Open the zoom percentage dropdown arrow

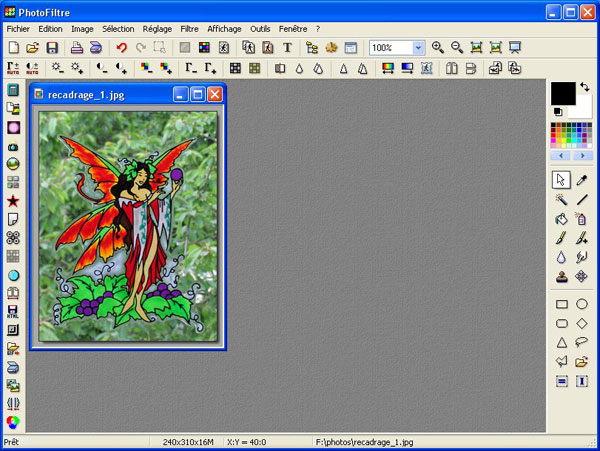pyautogui.click(x=419, y=48)
